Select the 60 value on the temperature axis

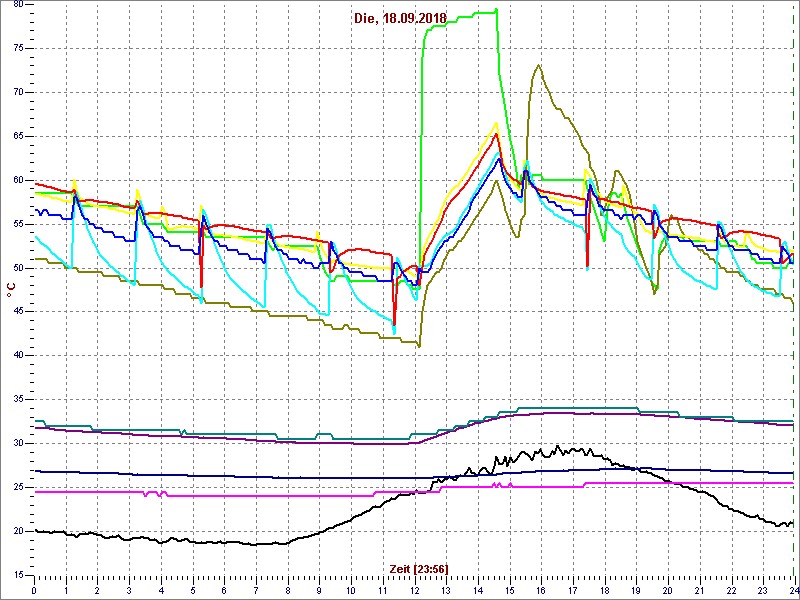[16, 180]
